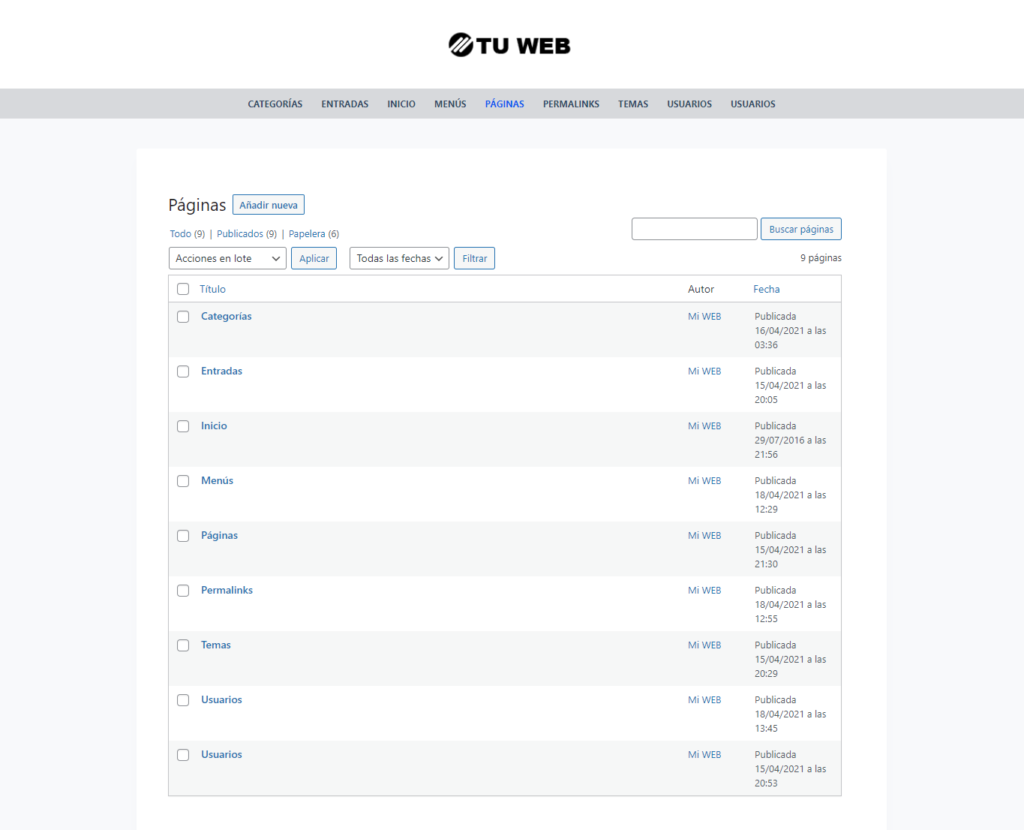
Task: Open the Menús page for editing
Action: pos(217,480)
